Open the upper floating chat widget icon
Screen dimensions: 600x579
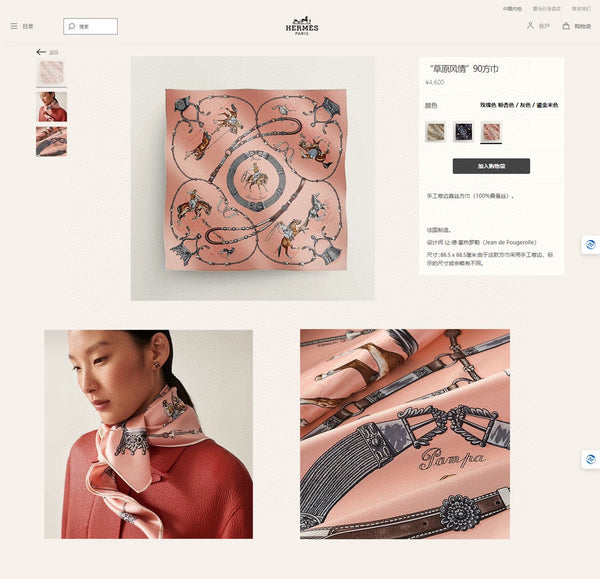point(590,245)
